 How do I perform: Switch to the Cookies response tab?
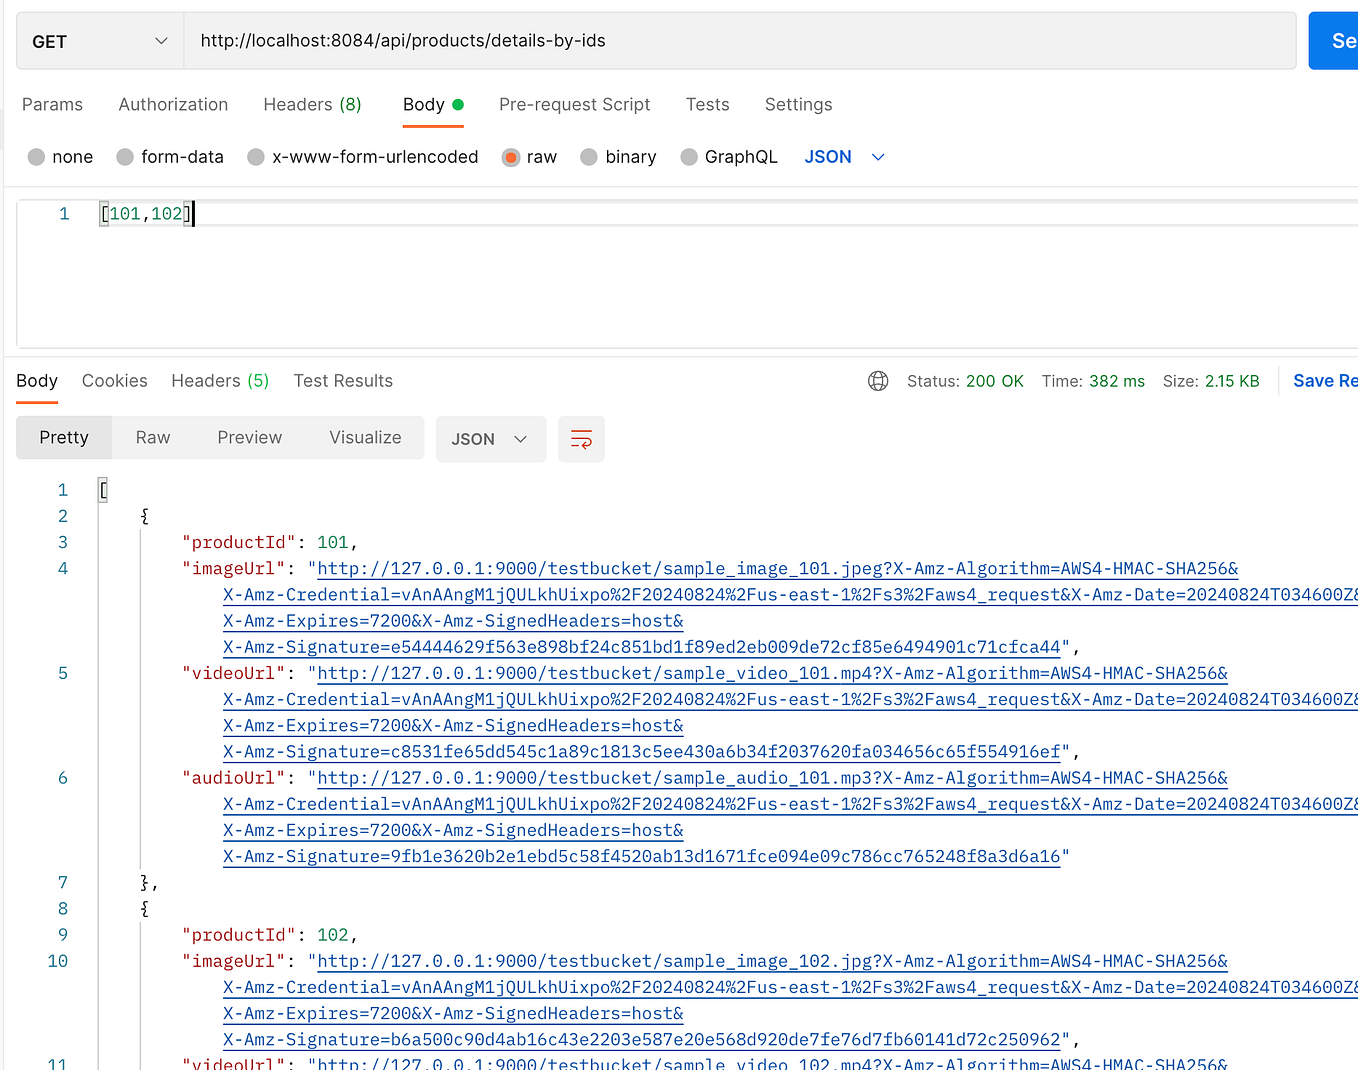tap(114, 380)
